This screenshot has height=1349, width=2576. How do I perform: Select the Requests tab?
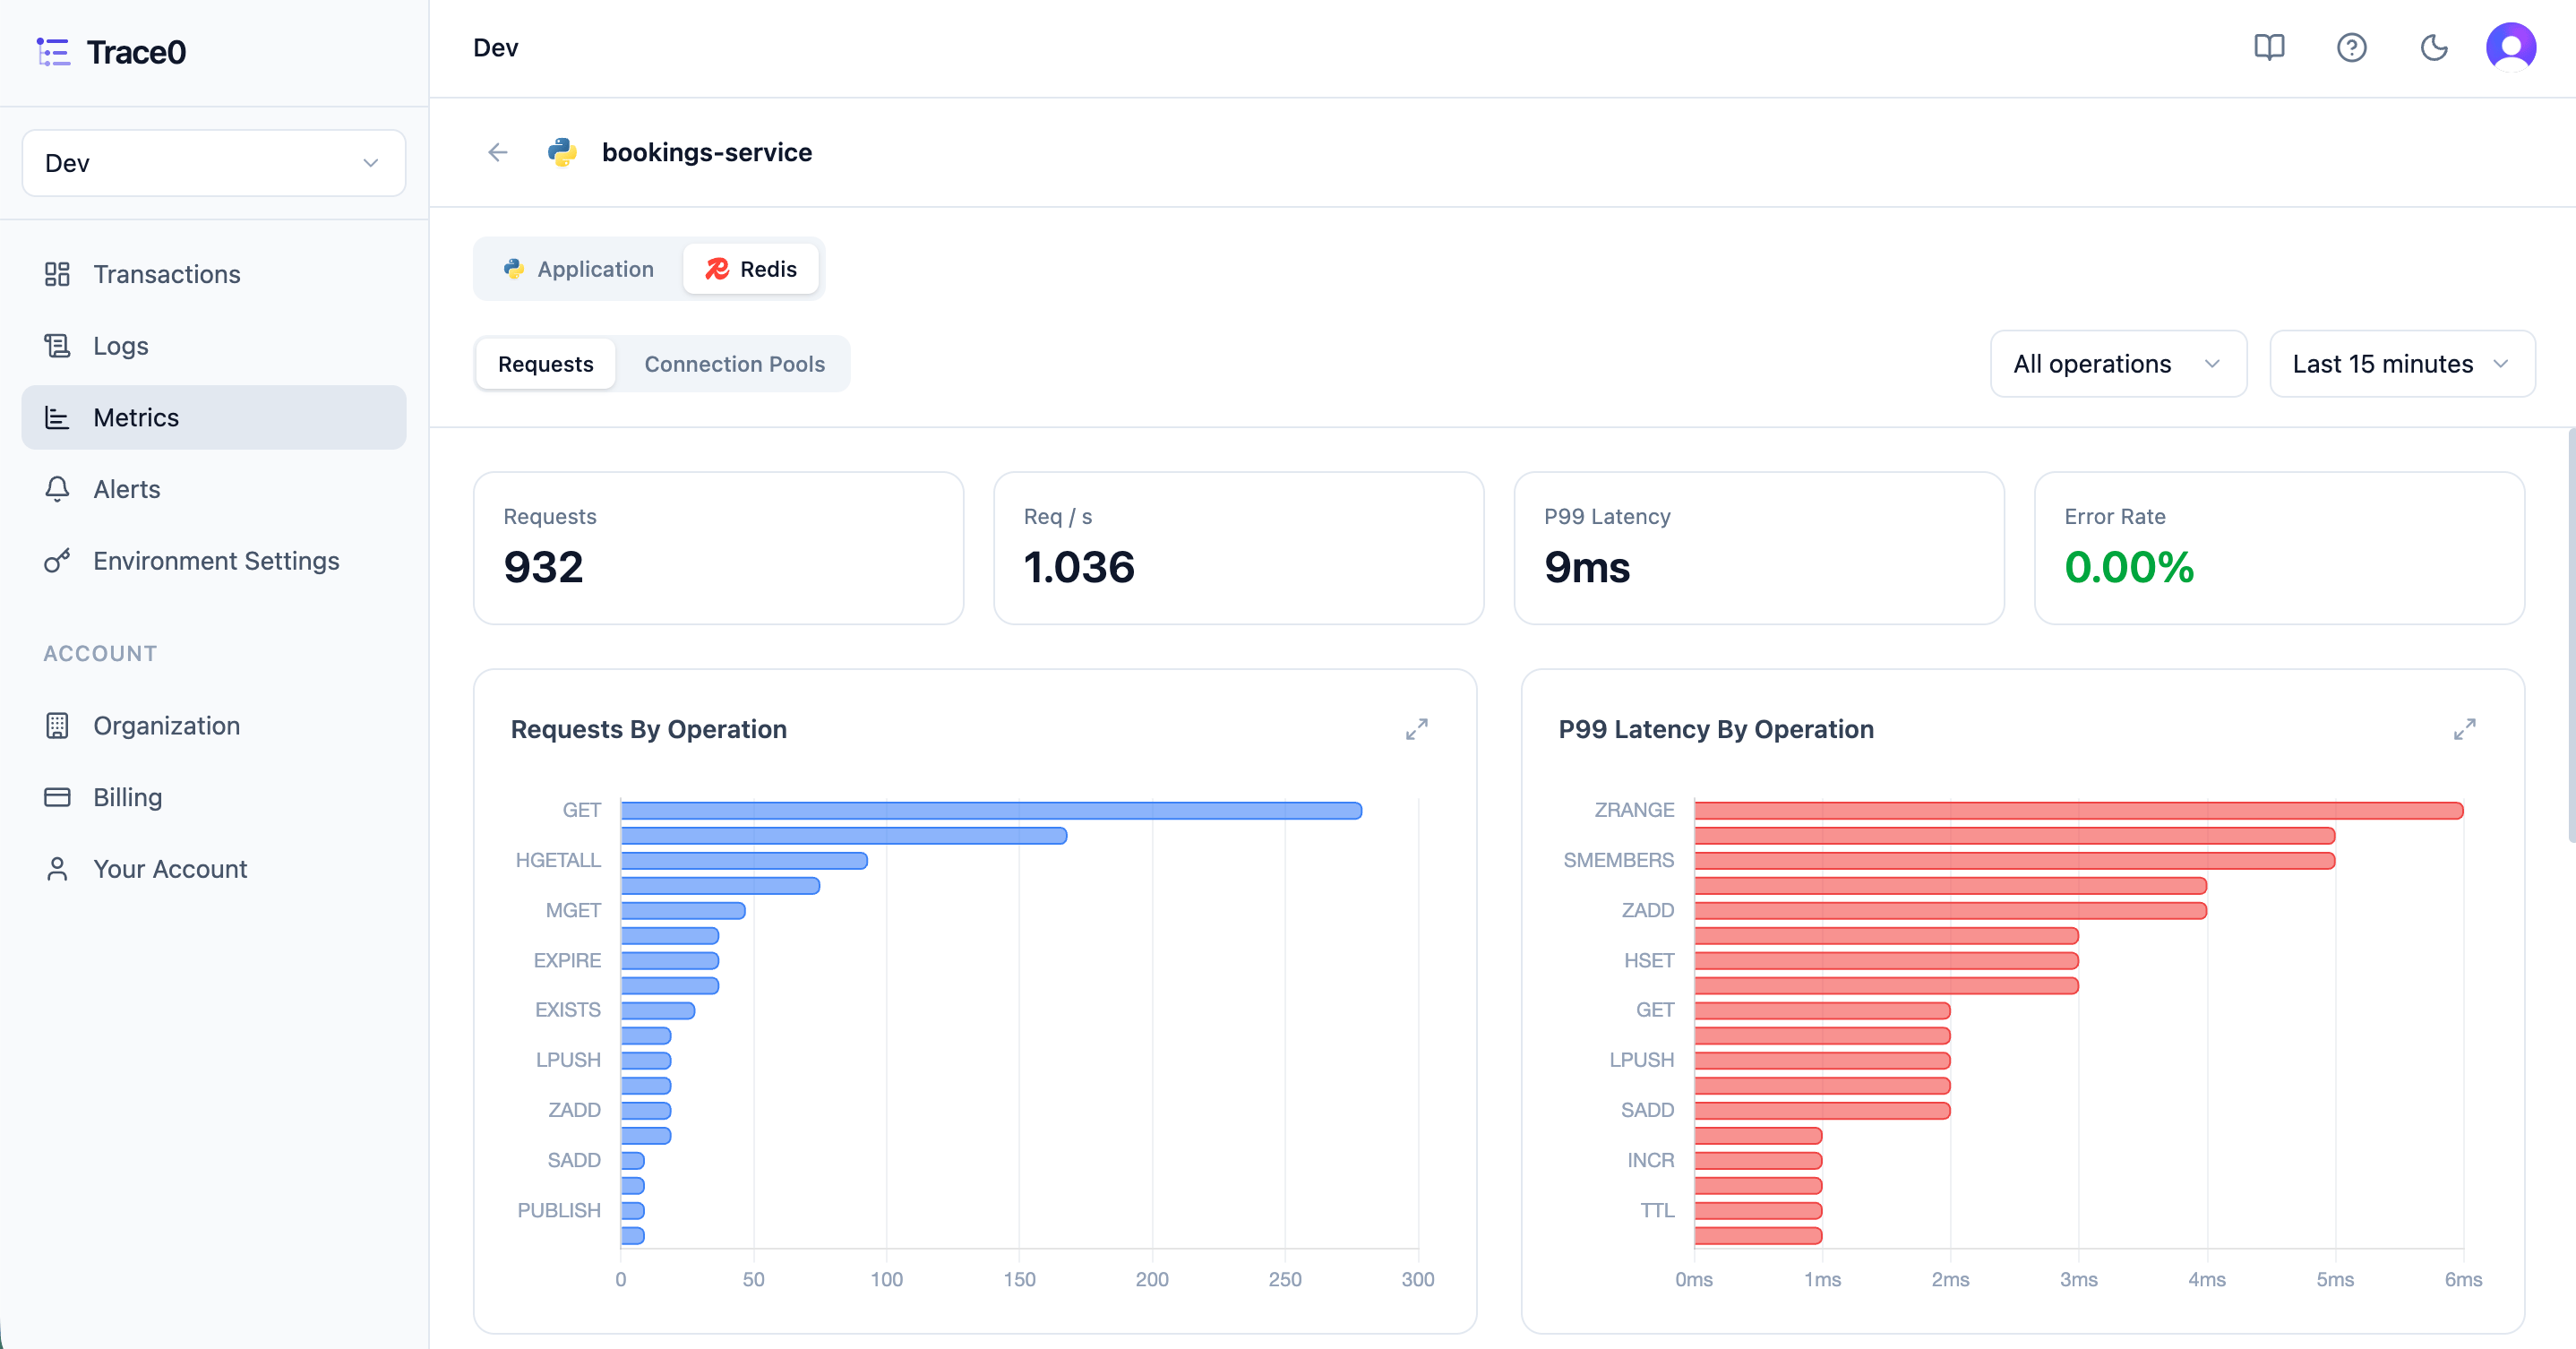coord(546,364)
